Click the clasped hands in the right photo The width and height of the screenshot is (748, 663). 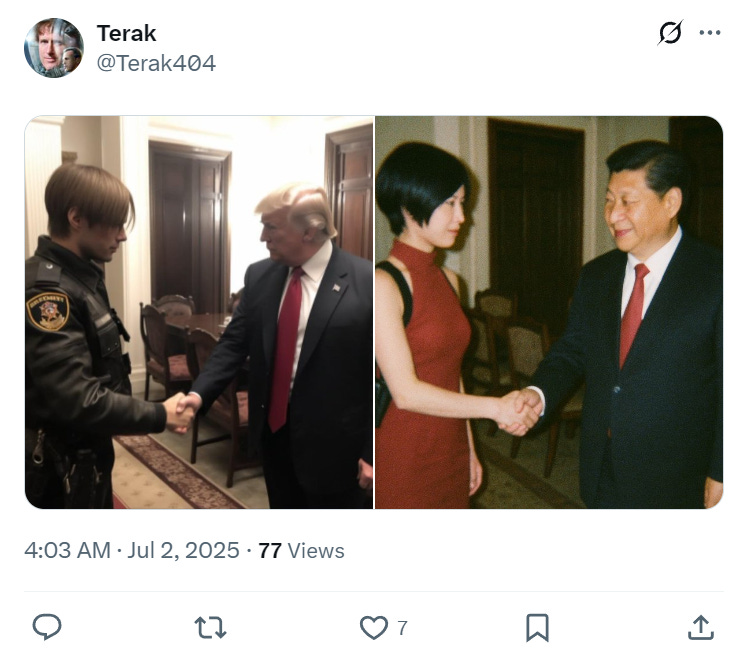coord(519,411)
